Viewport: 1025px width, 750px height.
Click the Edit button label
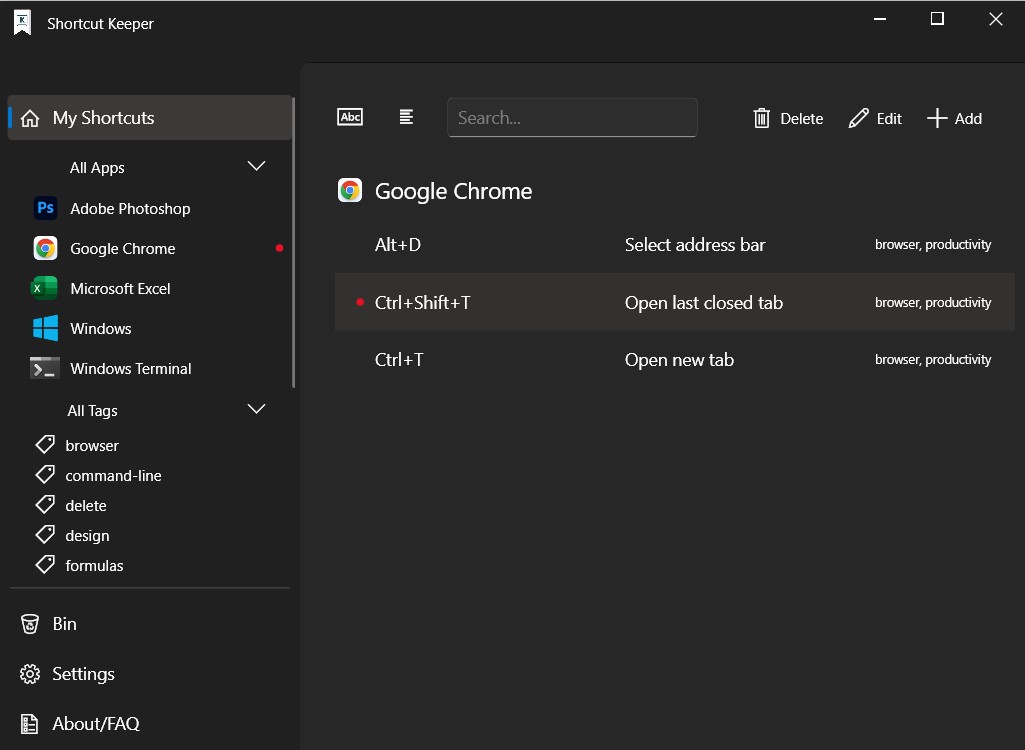[889, 118]
